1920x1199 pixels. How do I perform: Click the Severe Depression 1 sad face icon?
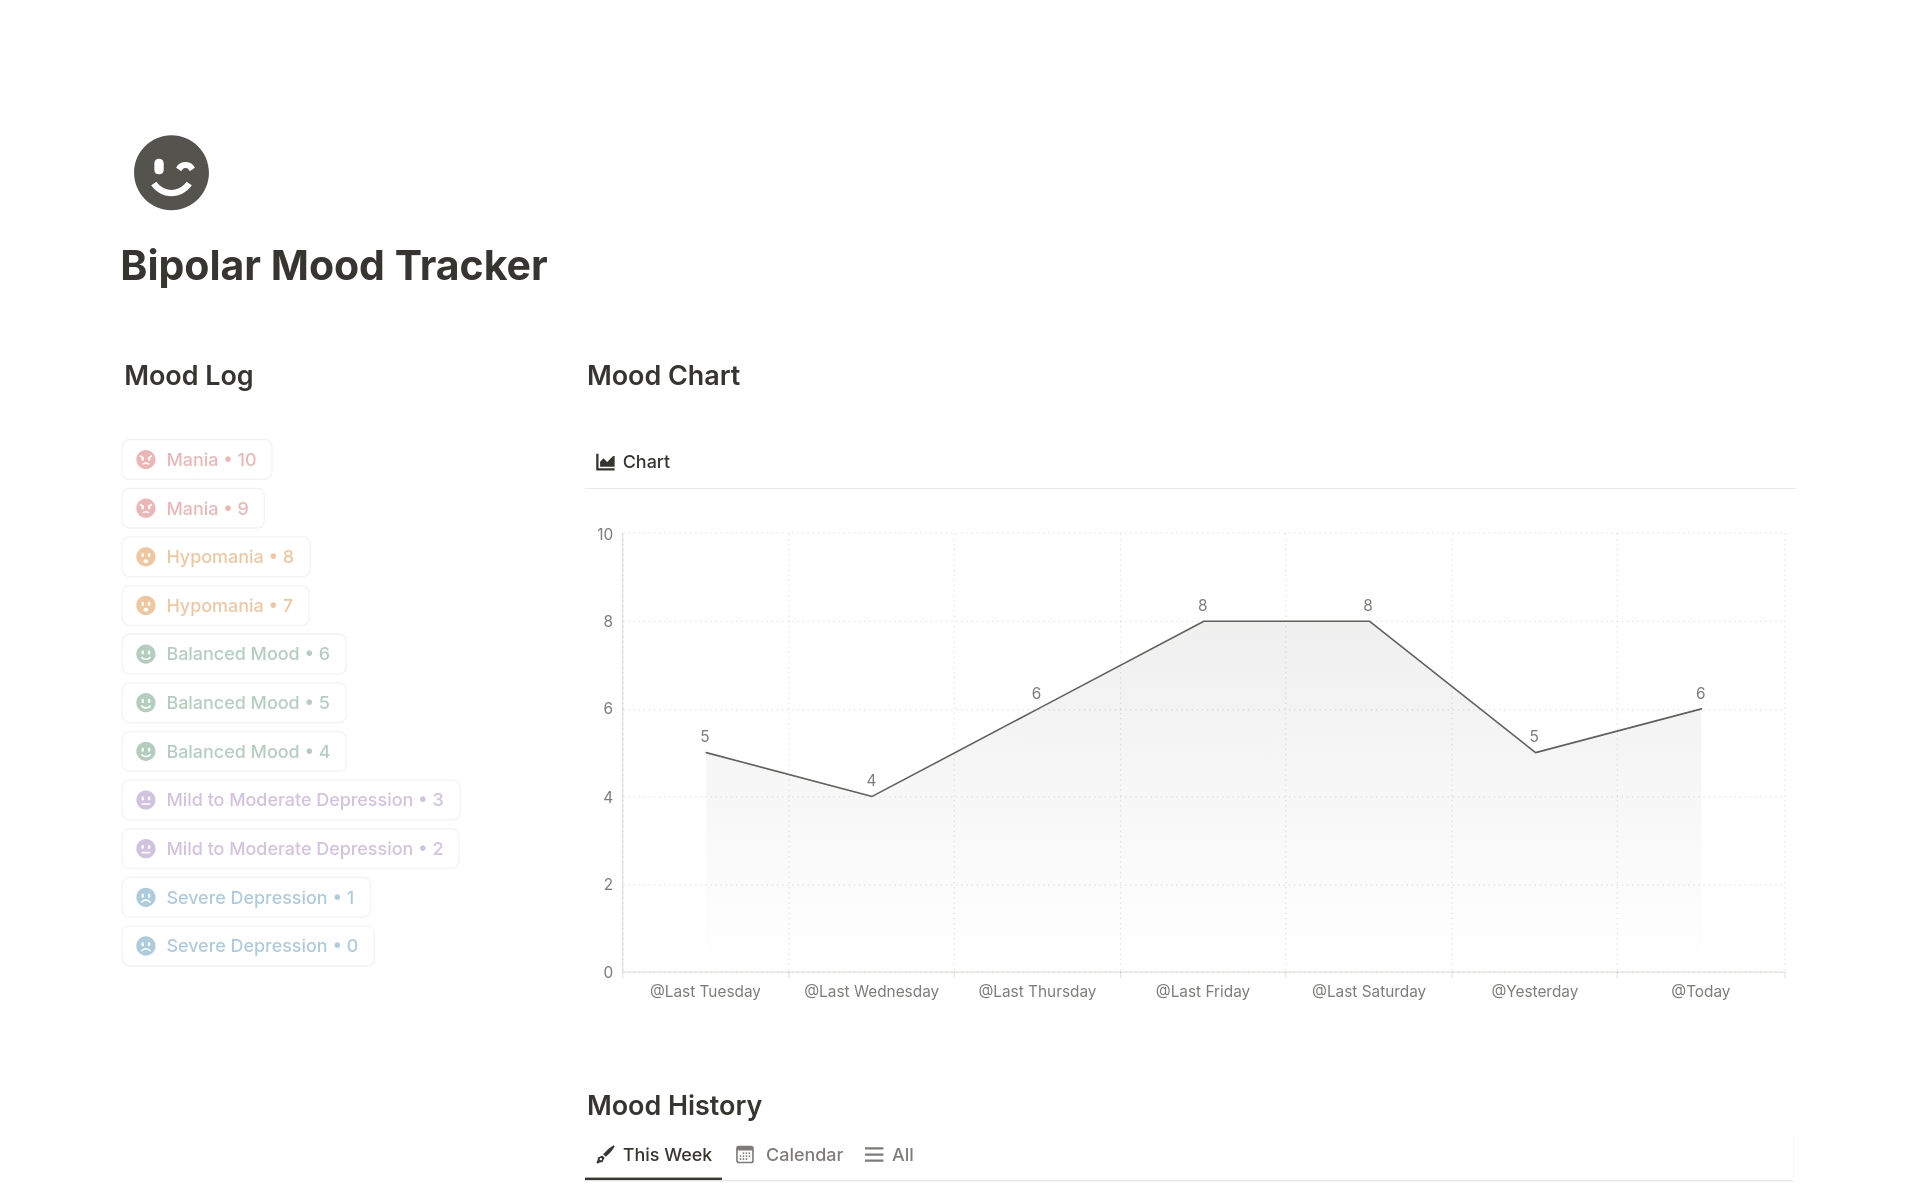[146, 898]
